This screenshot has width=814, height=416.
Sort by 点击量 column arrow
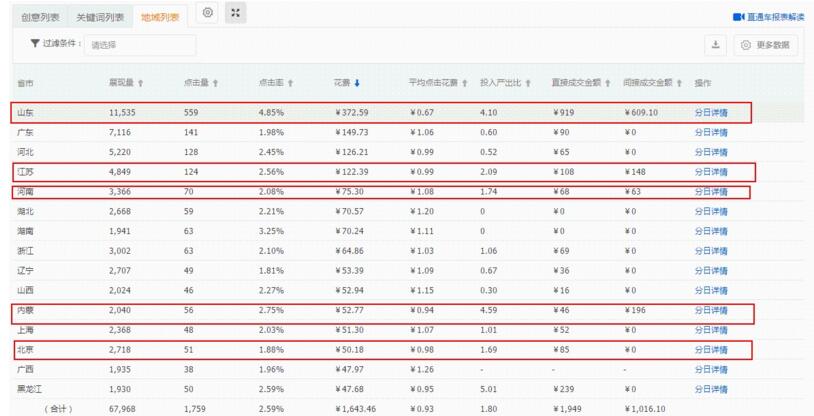pos(215,83)
